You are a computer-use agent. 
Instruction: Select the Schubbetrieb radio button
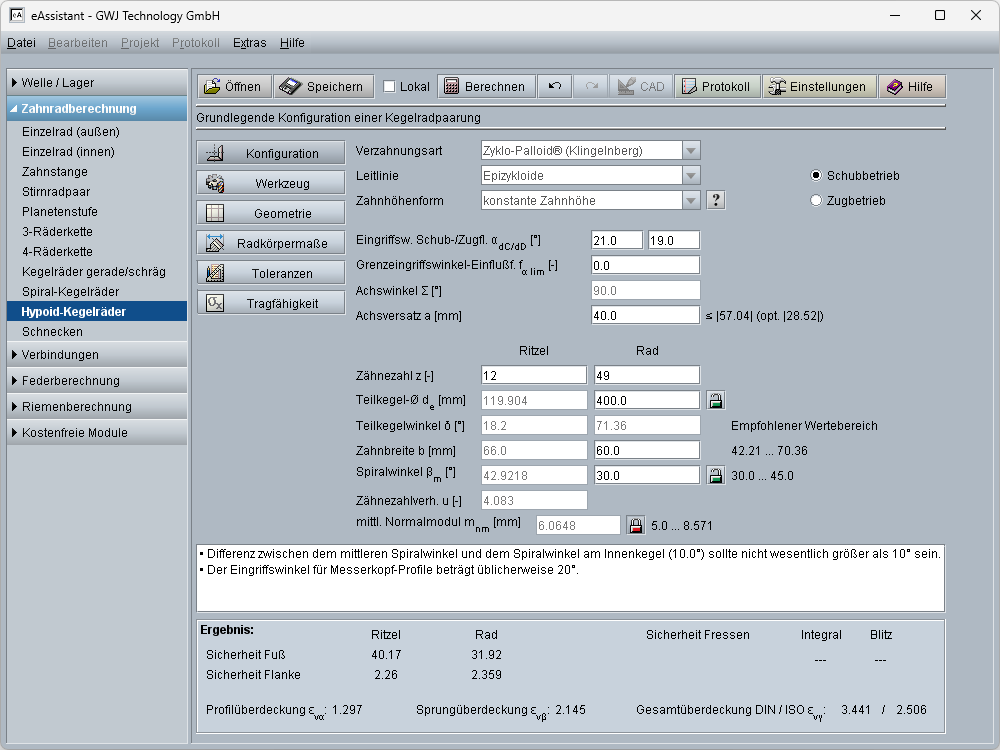pyautogui.click(x=816, y=175)
